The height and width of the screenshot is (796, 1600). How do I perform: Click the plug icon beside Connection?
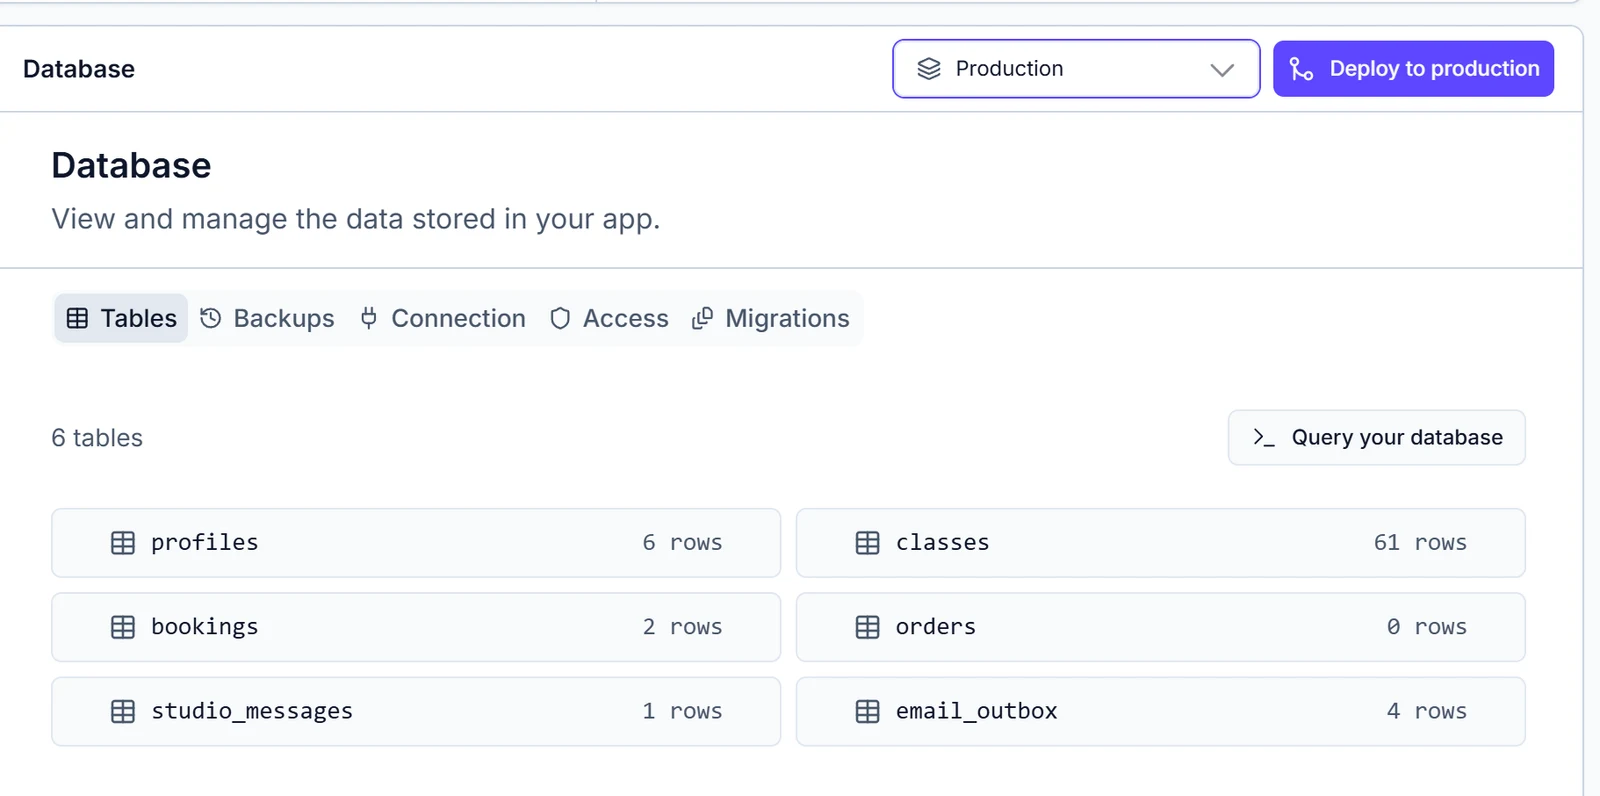point(369,318)
